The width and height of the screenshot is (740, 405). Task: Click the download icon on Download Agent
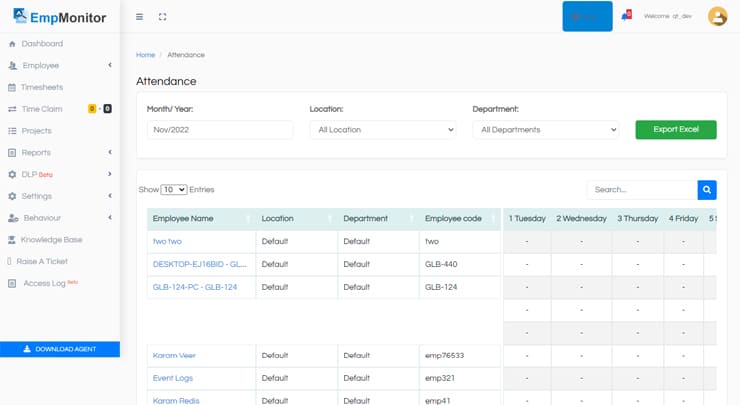(27, 349)
